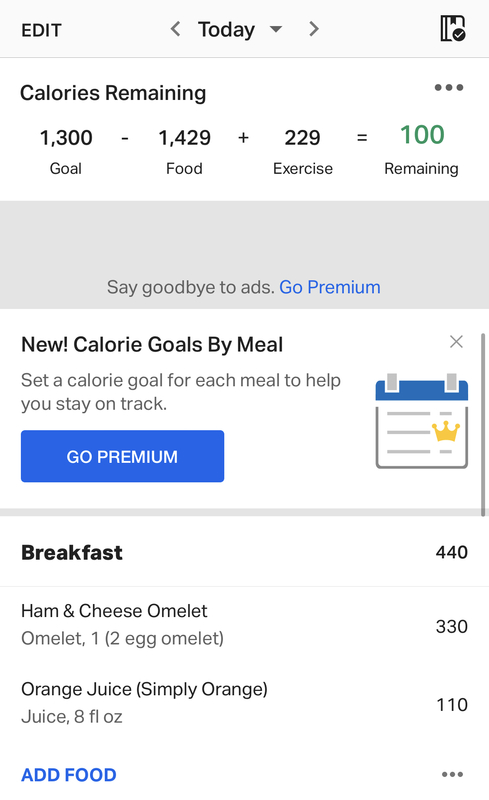The height and width of the screenshot is (800, 489).
Task: Open the diary complete icon at top right
Action: [x=453, y=28]
